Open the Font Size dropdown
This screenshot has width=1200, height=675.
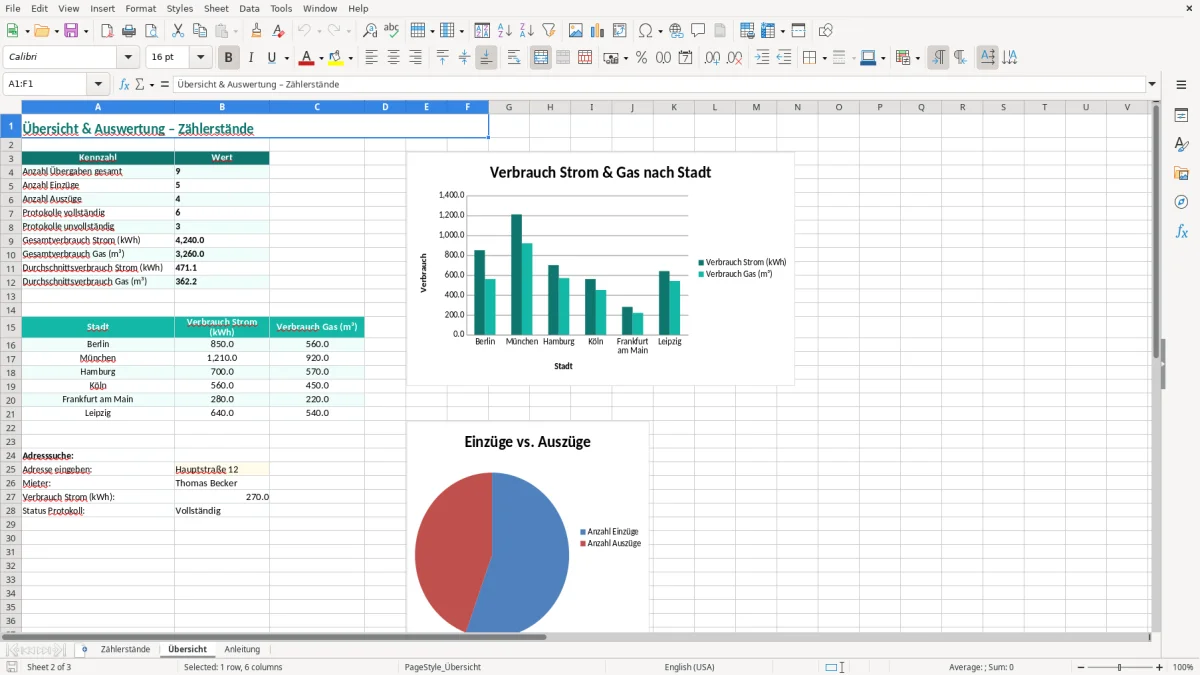[201, 58]
